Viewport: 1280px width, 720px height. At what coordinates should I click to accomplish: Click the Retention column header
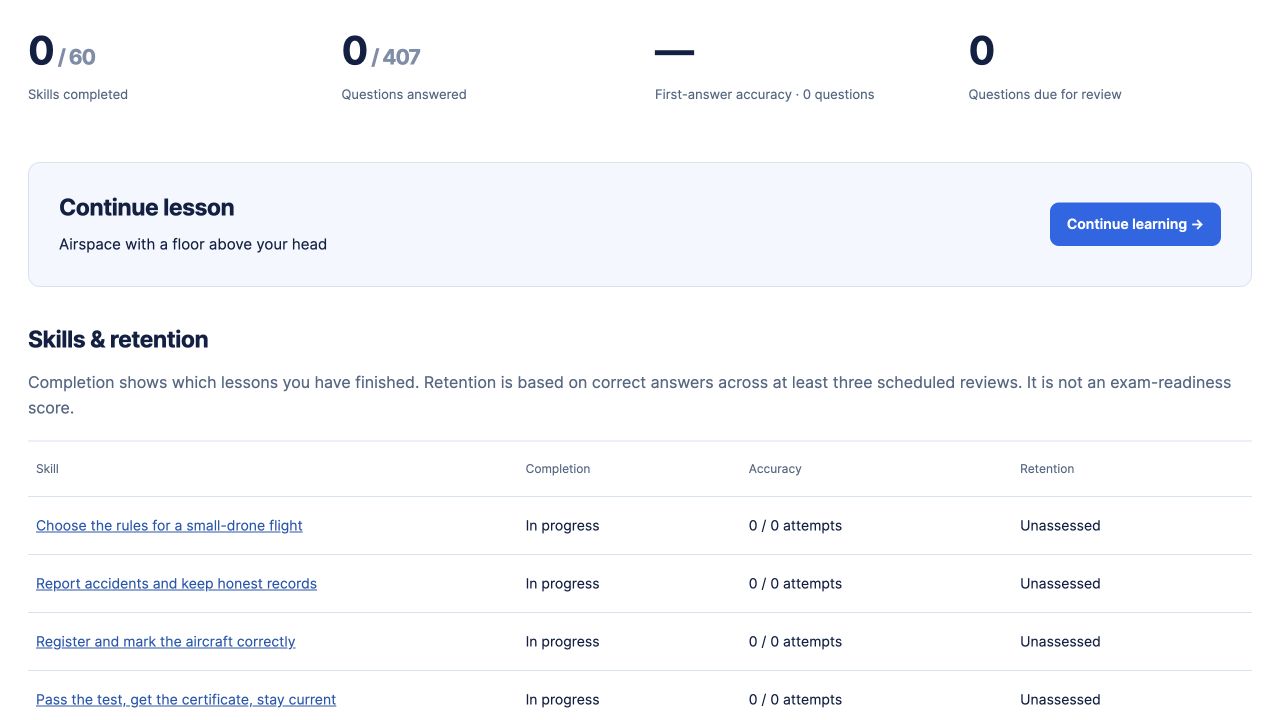tap(1047, 469)
